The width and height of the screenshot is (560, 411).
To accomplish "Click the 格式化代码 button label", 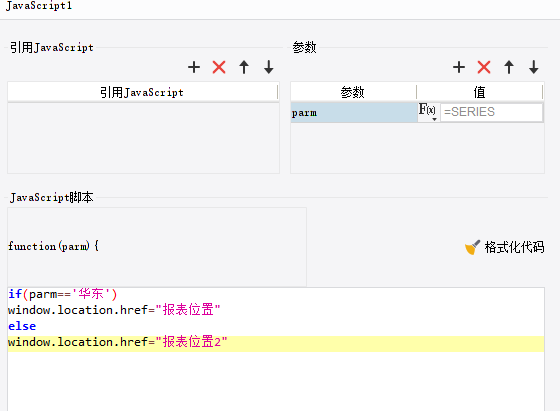I will [x=514, y=247].
